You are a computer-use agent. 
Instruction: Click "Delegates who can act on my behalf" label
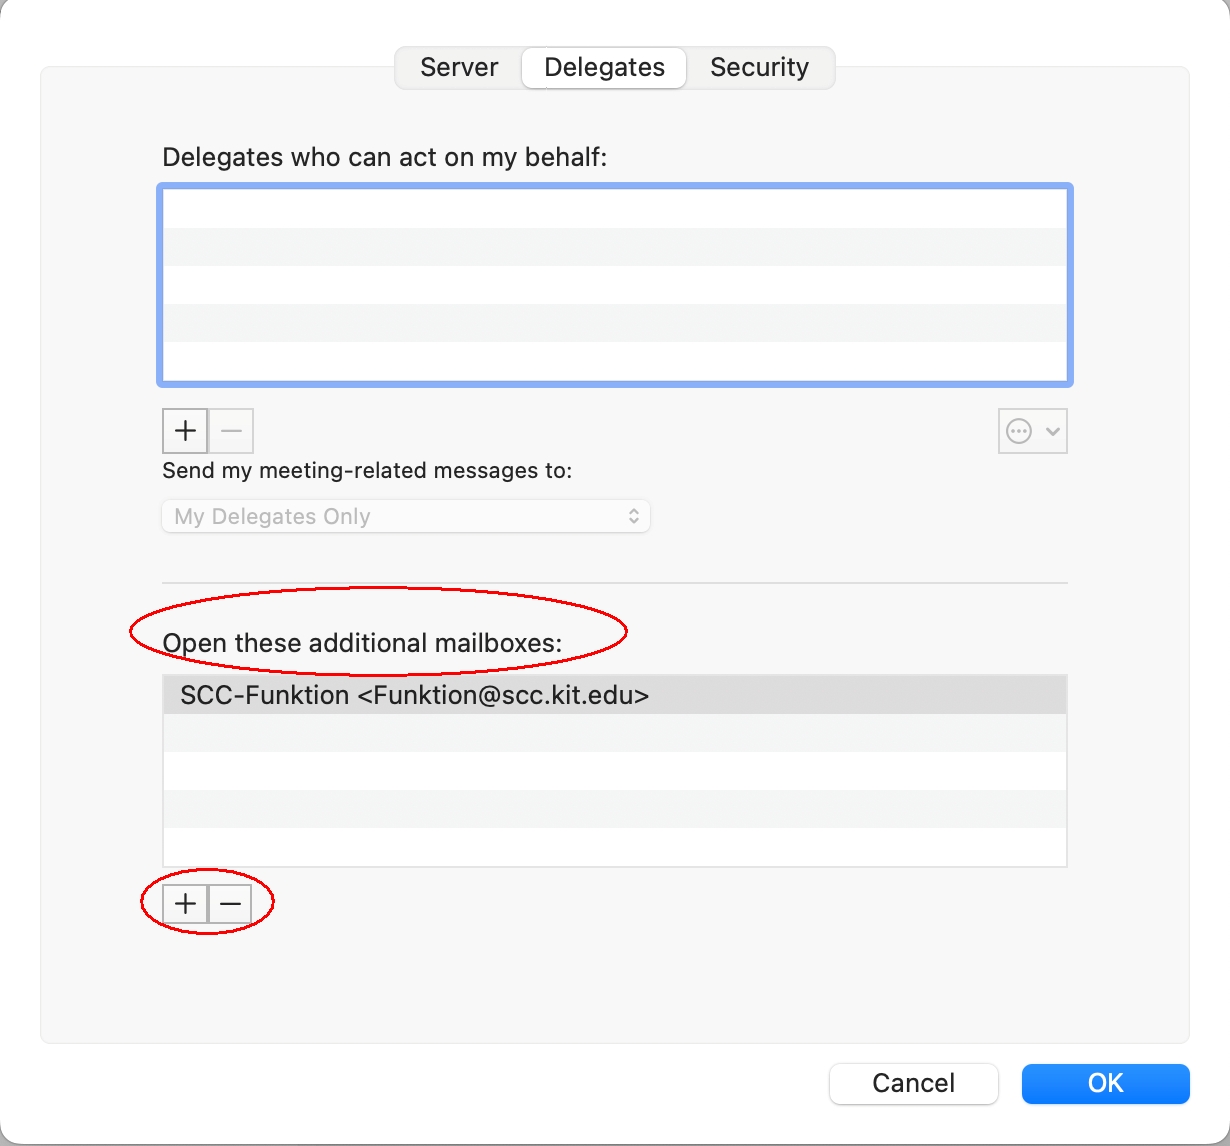[x=384, y=157]
